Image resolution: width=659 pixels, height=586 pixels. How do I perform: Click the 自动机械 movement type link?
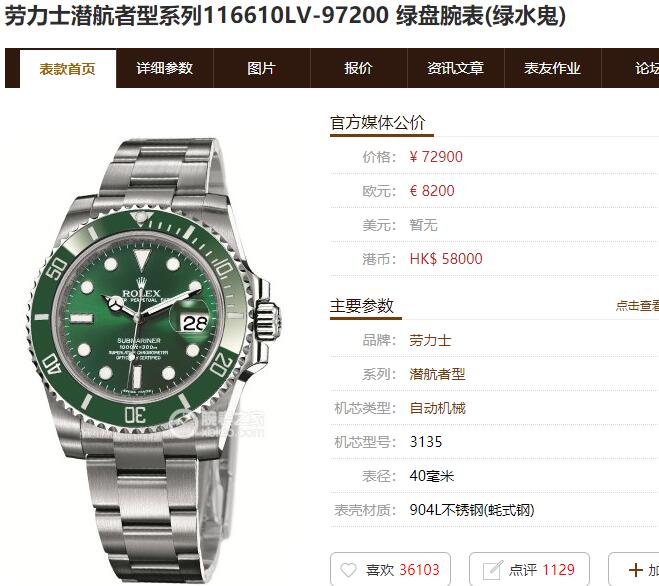pos(438,408)
